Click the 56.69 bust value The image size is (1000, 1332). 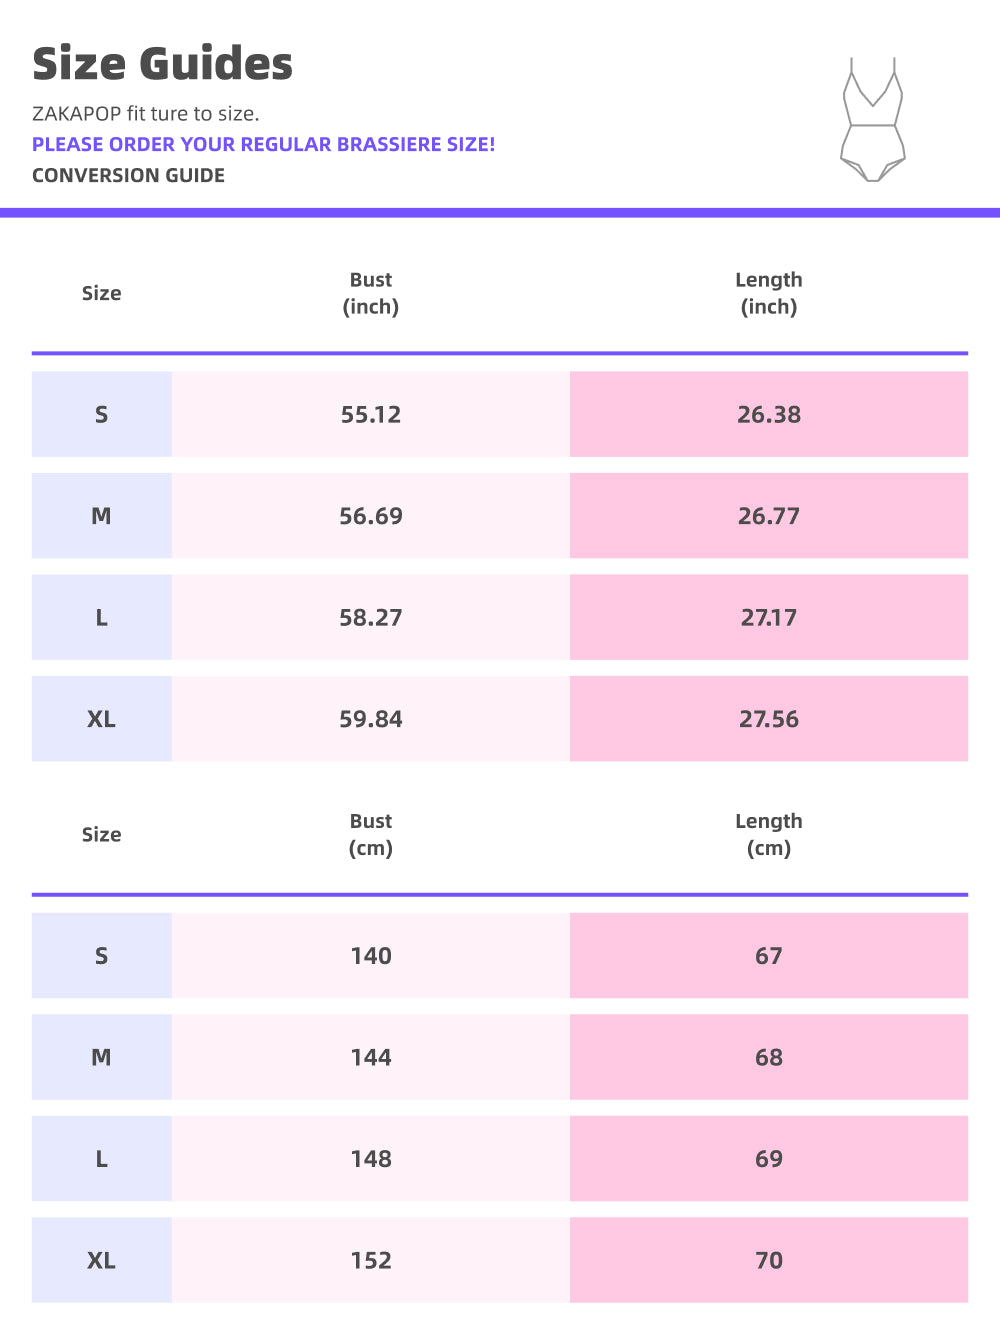pos(371,516)
